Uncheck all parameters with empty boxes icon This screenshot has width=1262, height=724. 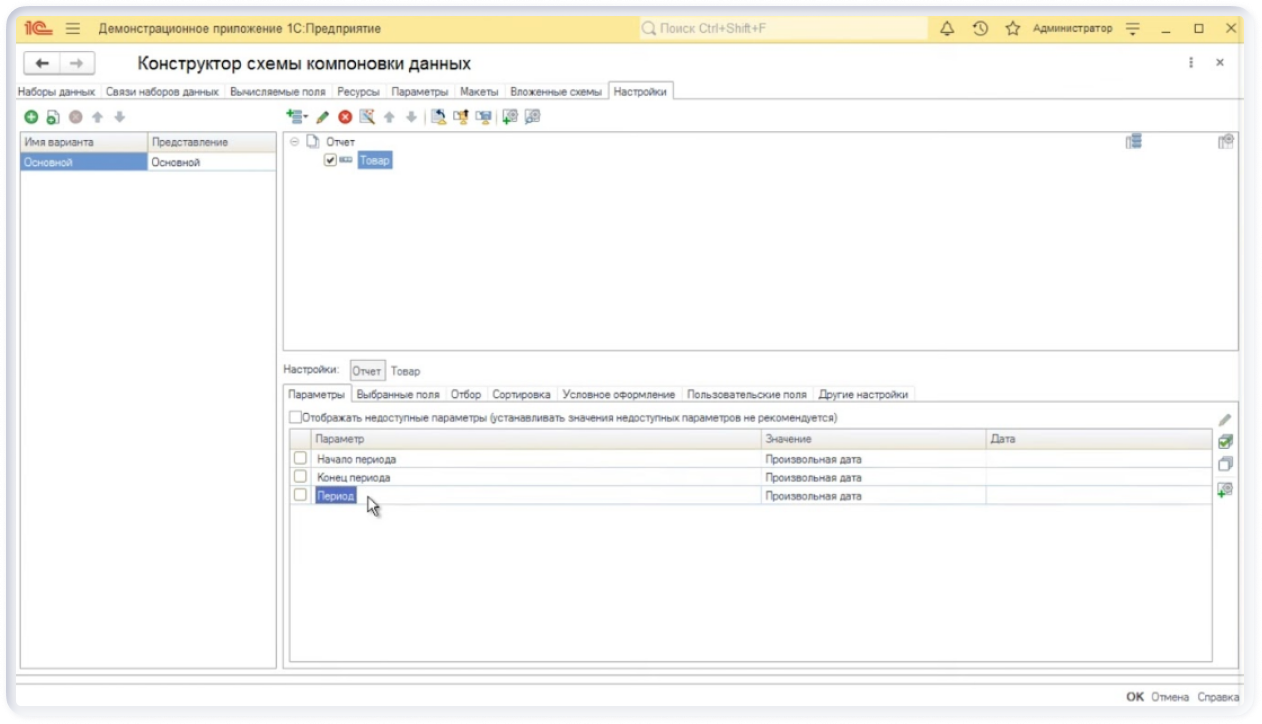click(1225, 464)
